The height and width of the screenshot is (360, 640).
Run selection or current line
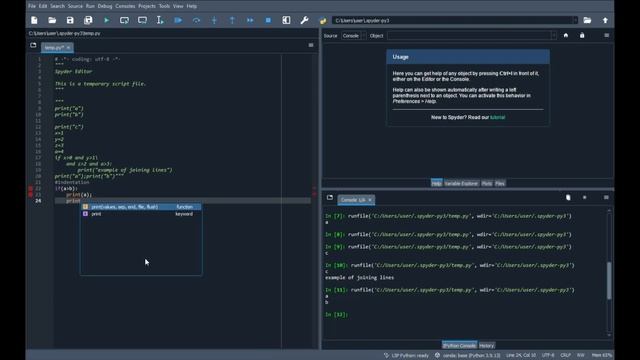coord(160,20)
